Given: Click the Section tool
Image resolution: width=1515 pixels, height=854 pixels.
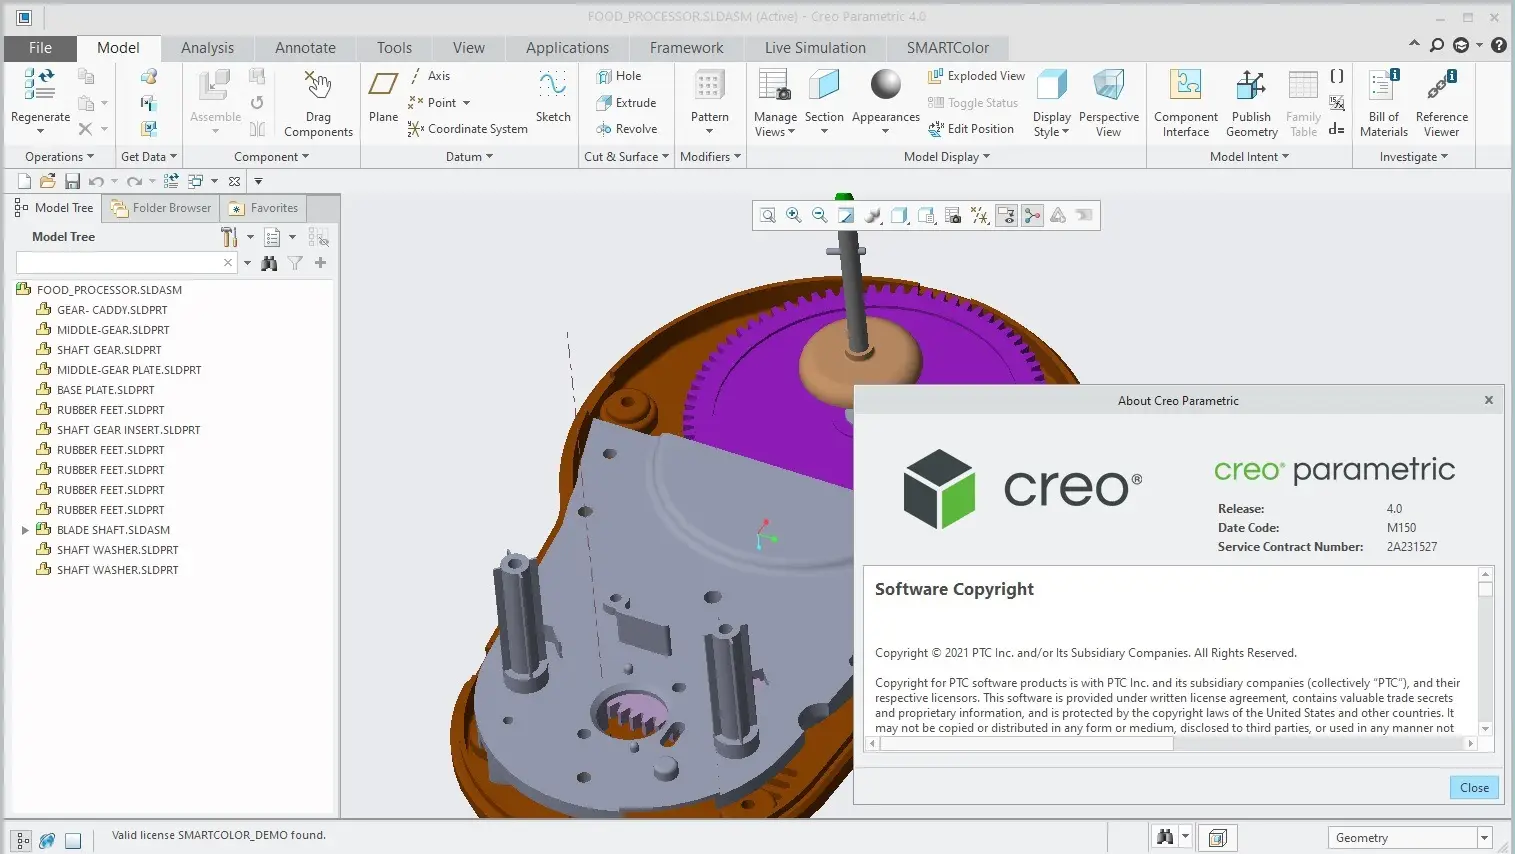Looking at the screenshot, I should click(824, 103).
